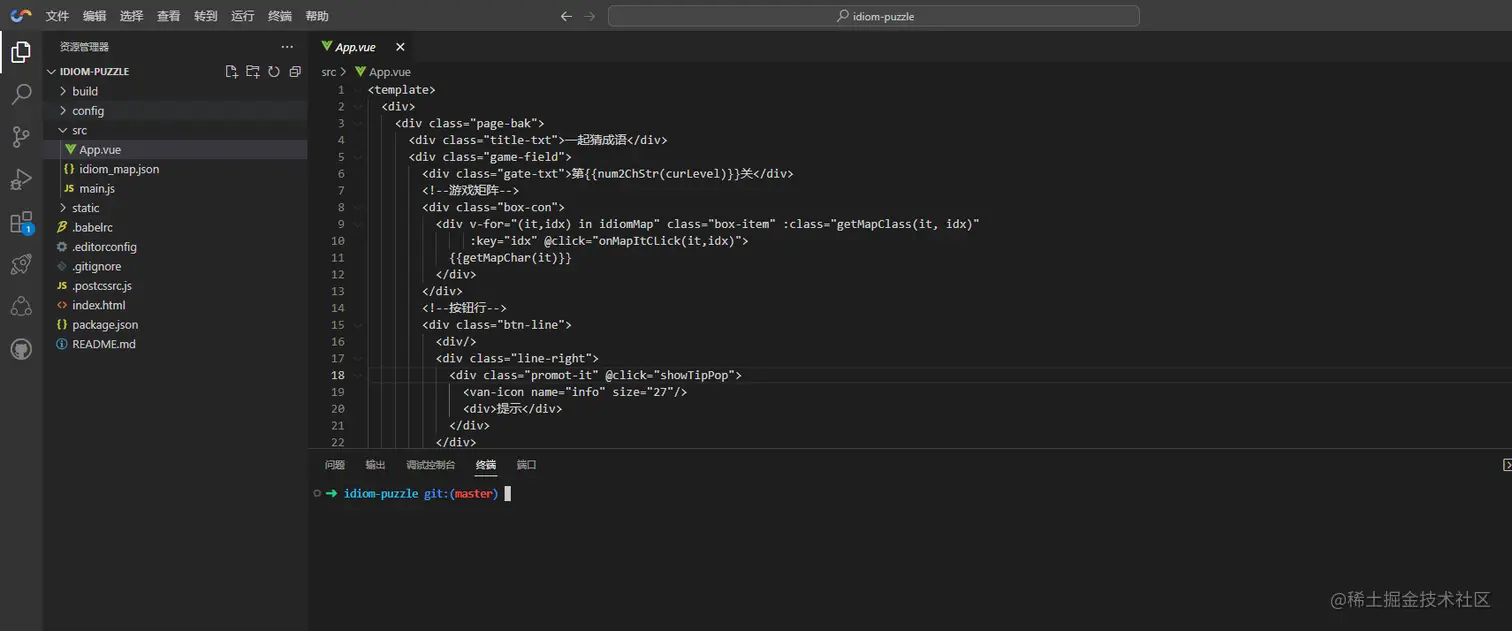
Task: Open the Search view in activity bar
Action: pyautogui.click(x=20, y=95)
